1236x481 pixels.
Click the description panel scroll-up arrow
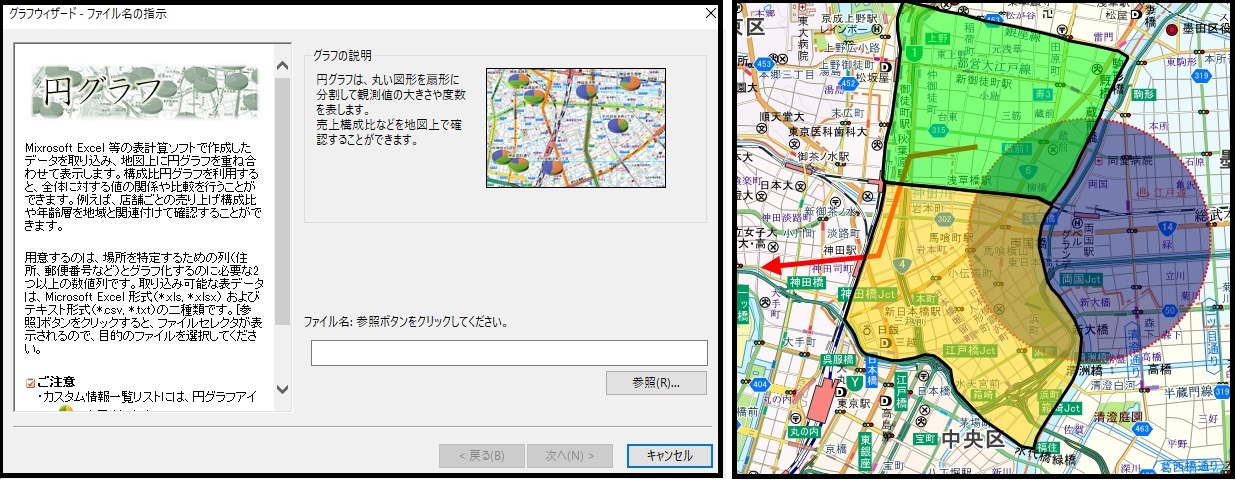281,66
